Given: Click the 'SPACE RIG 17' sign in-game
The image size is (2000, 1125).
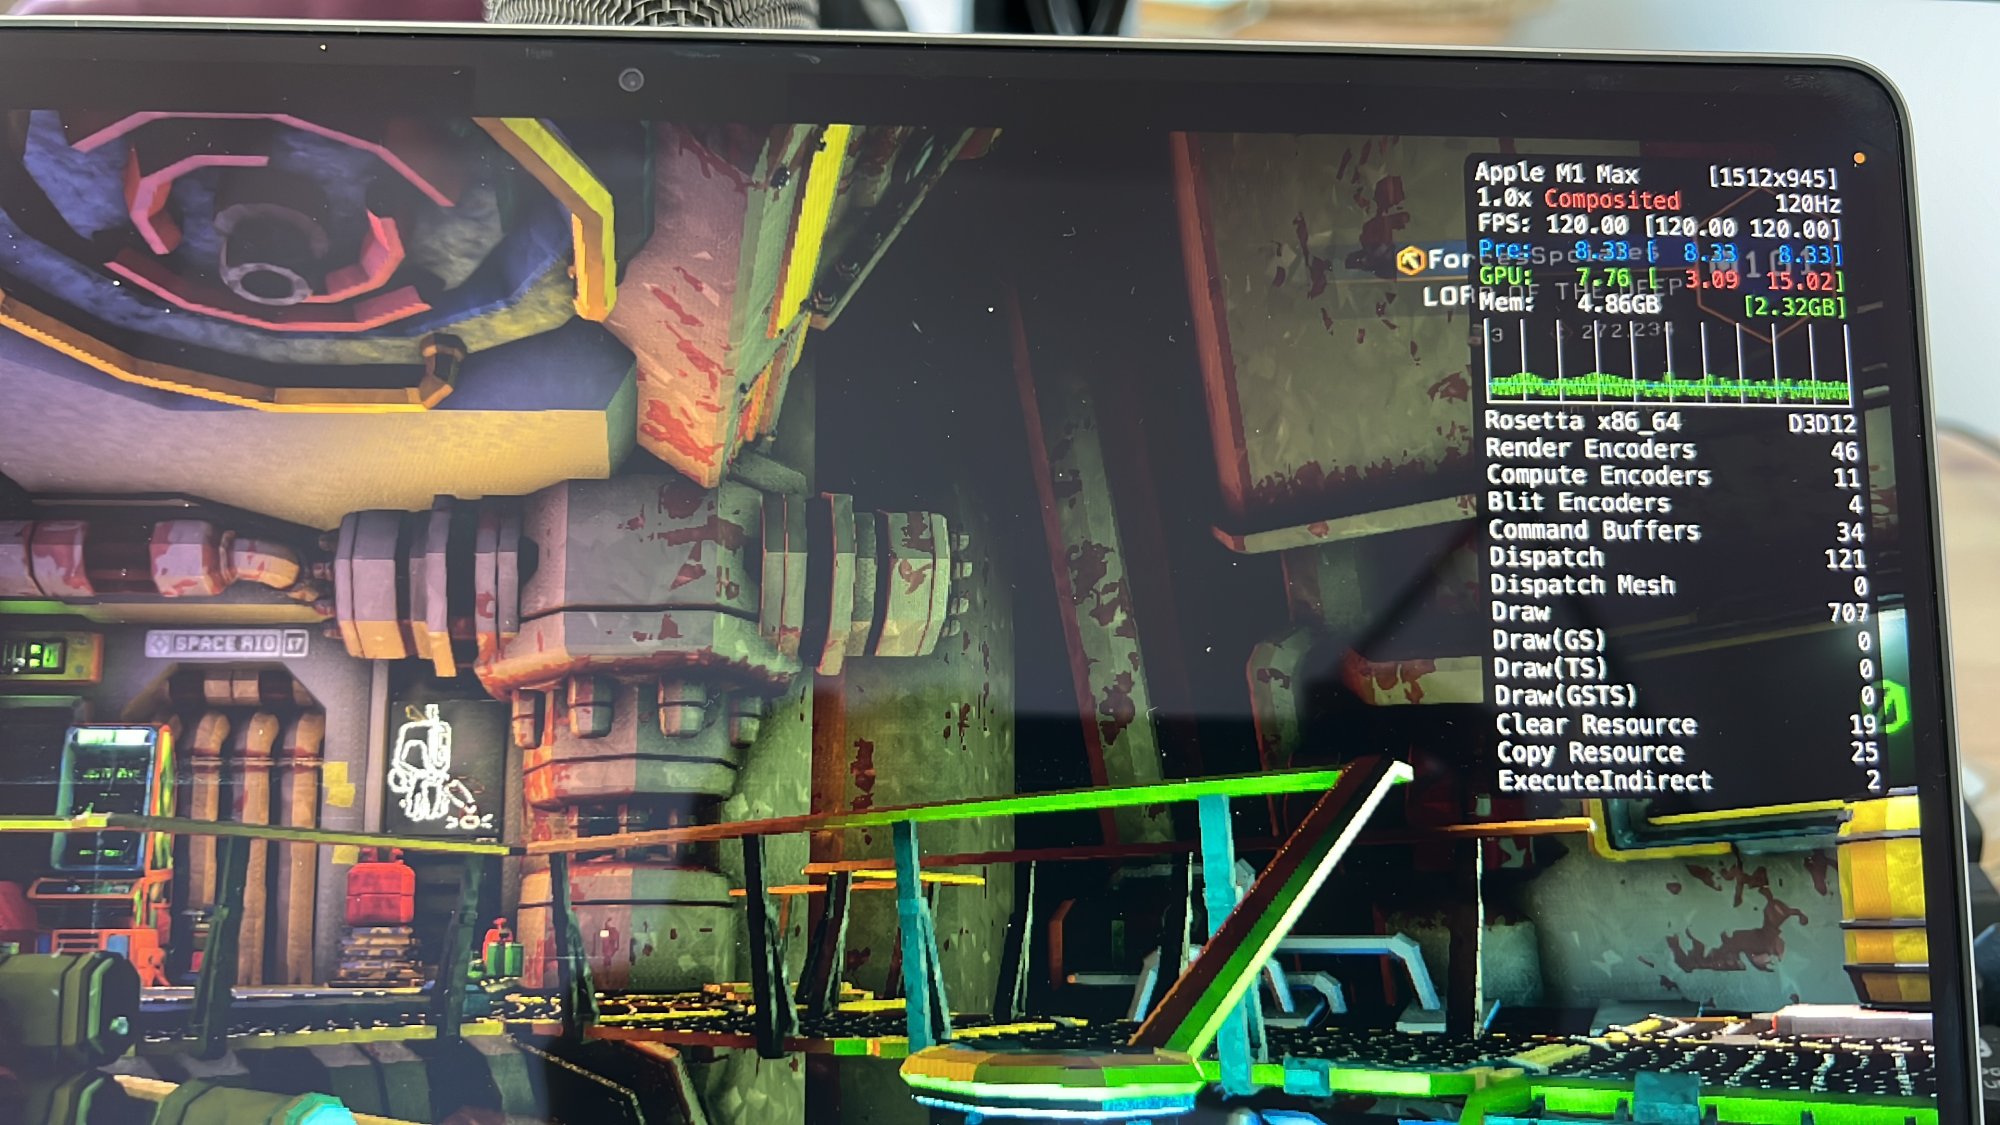Looking at the screenshot, I should [x=227, y=643].
